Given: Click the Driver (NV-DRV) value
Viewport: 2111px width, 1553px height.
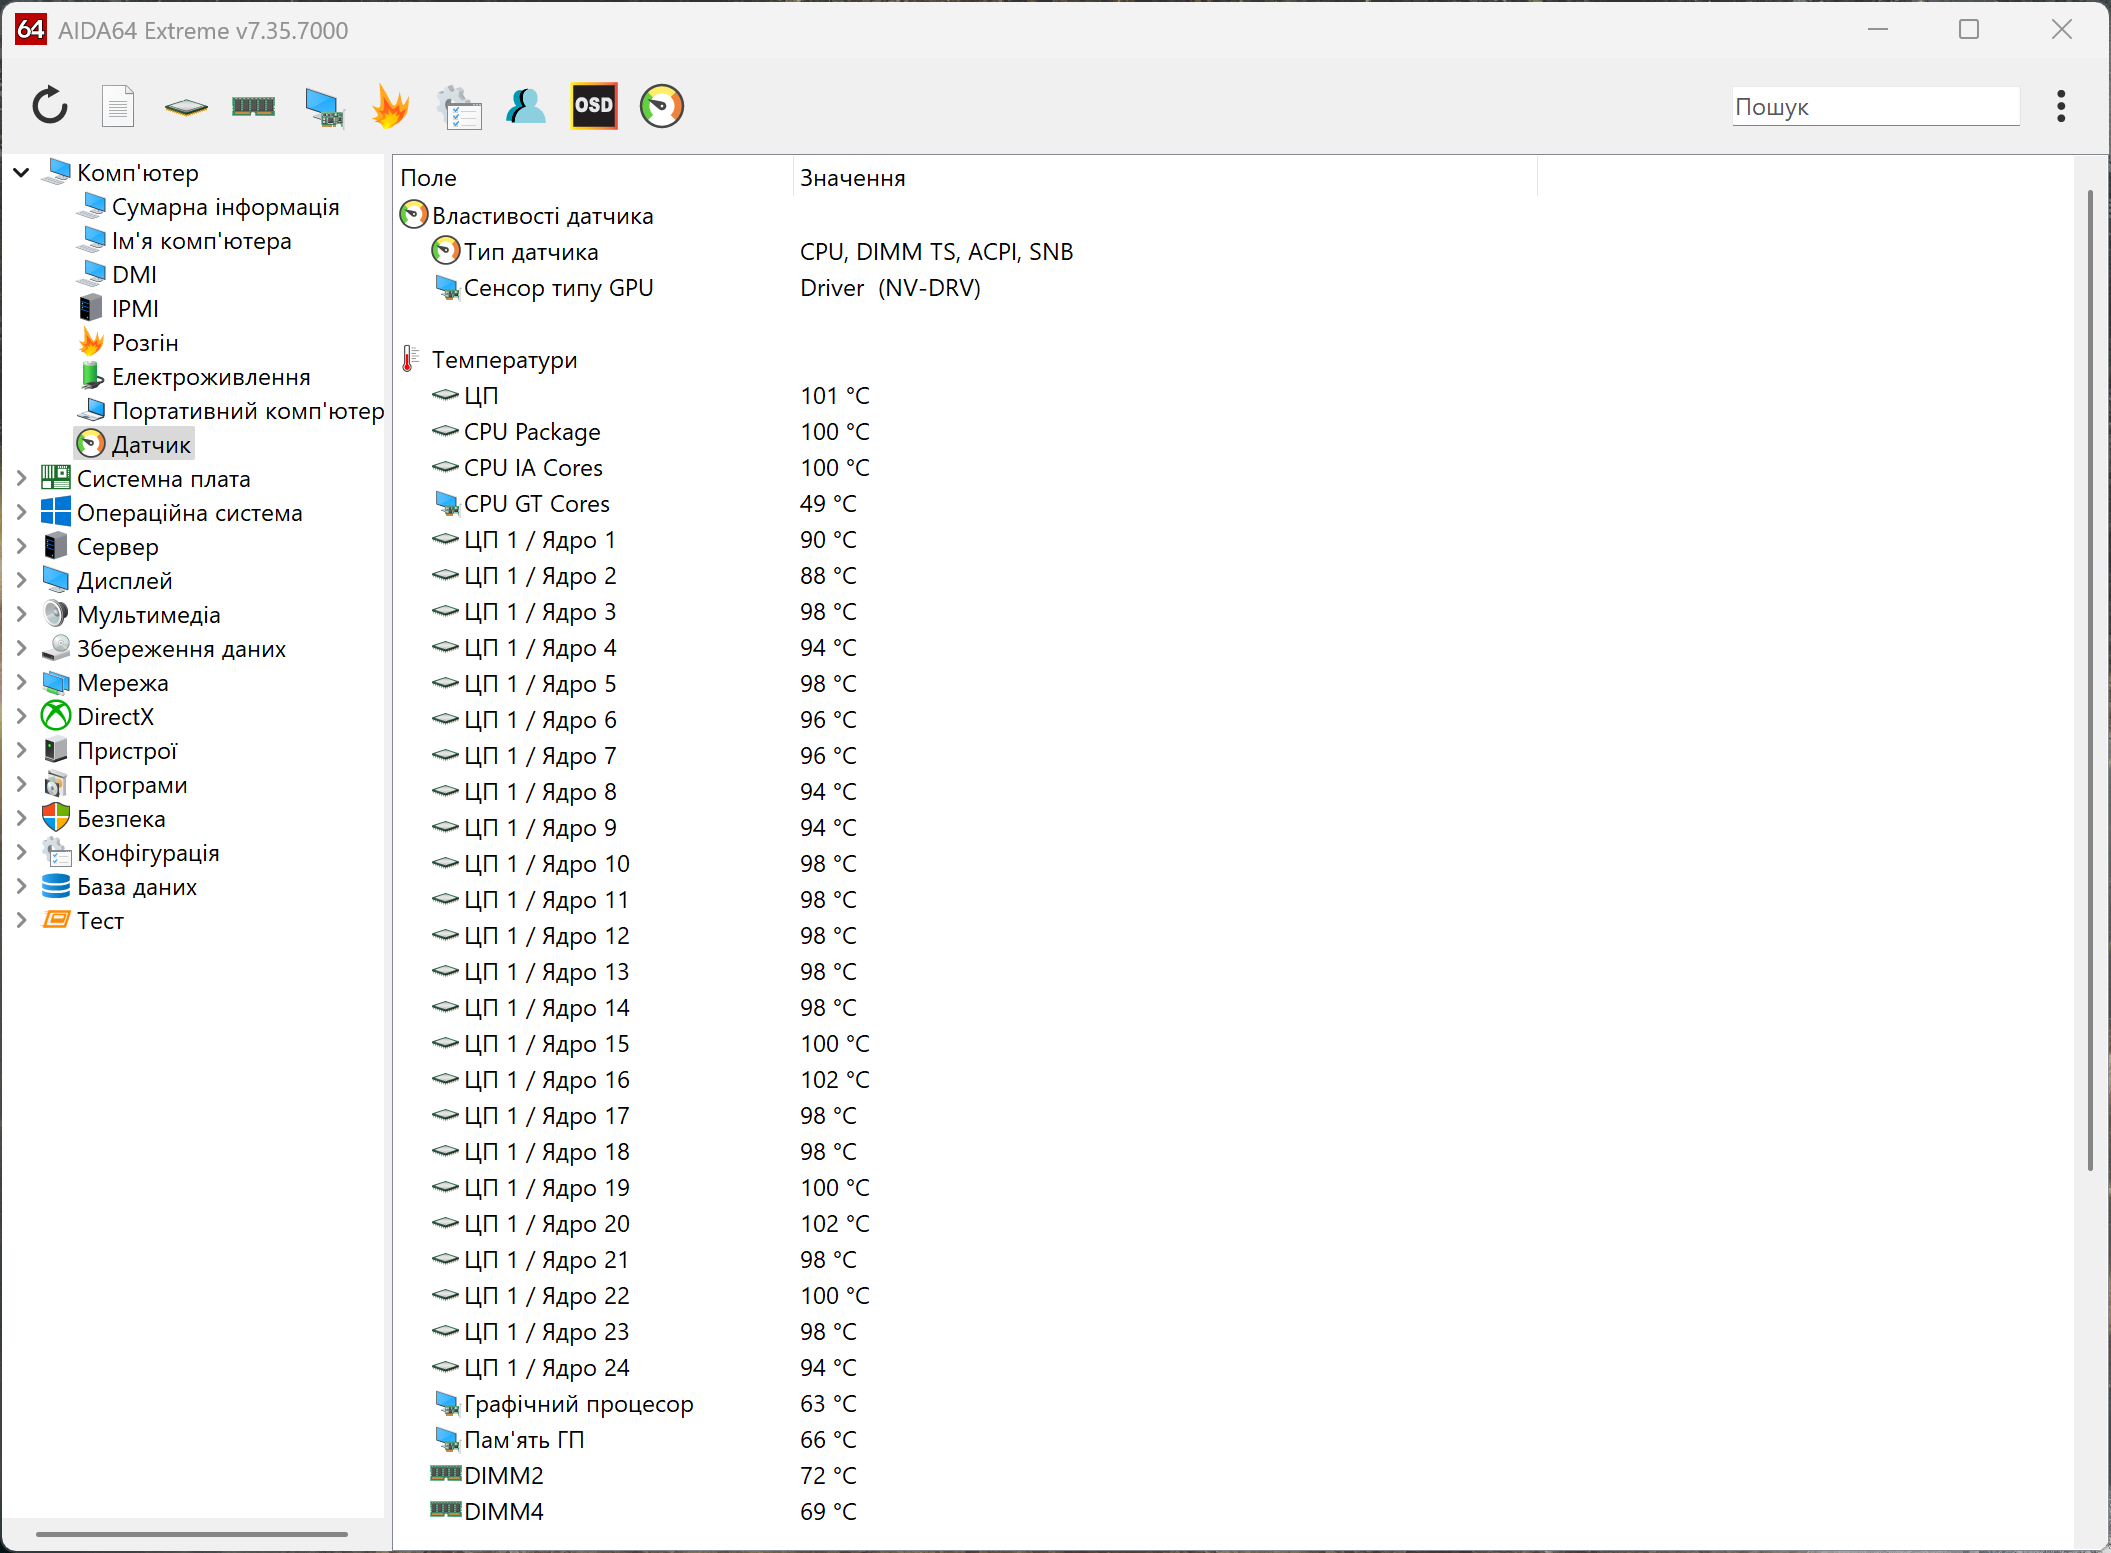Looking at the screenshot, I should [x=890, y=288].
